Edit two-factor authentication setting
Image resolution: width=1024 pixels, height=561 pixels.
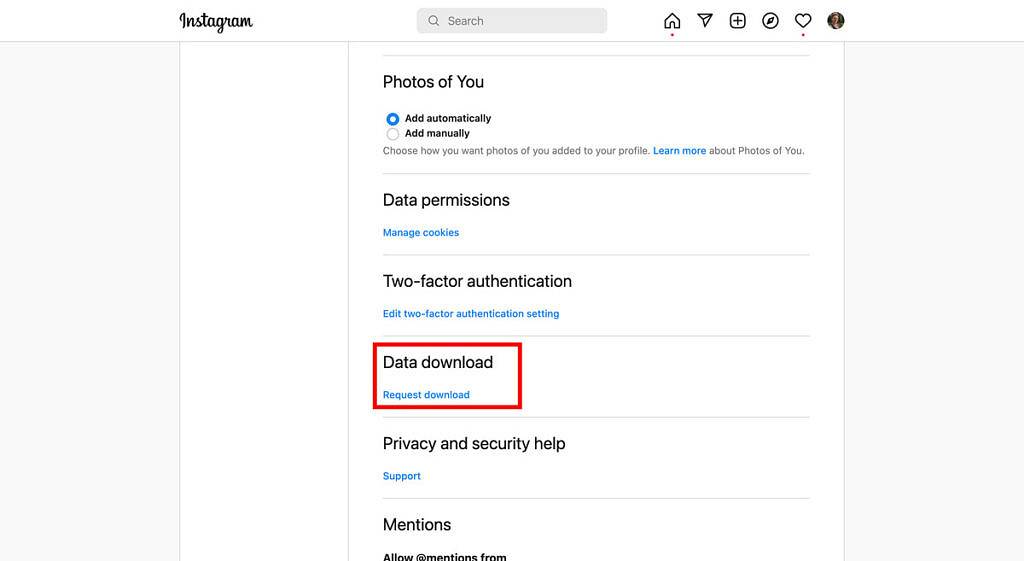pyautogui.click(x=471, y=314)
